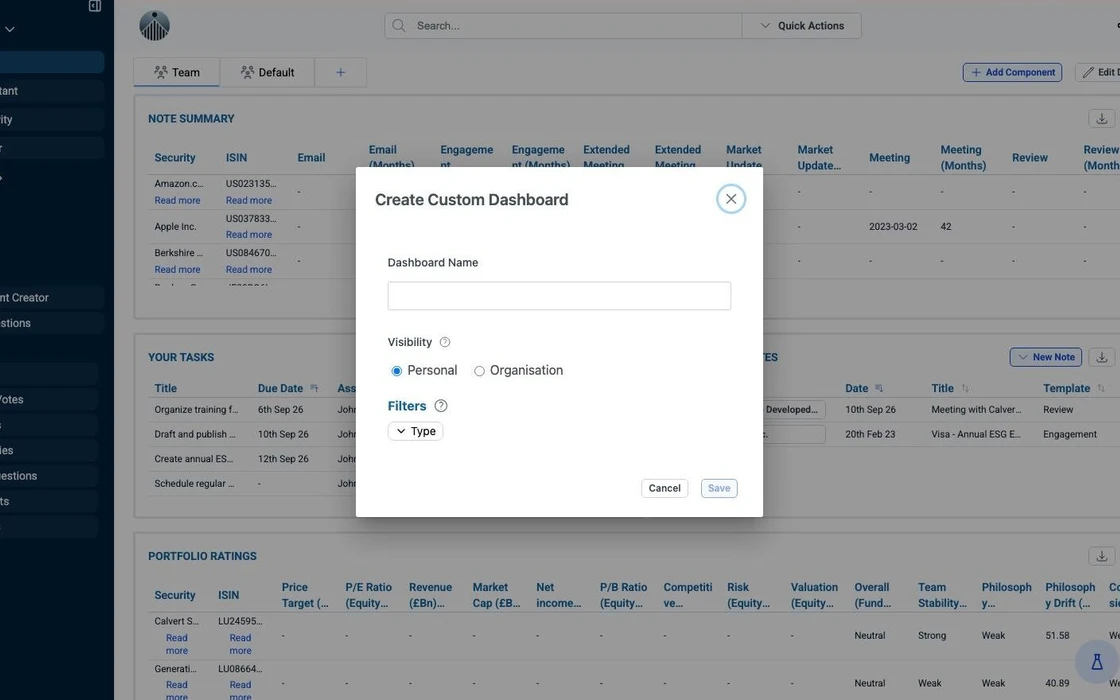Click the 2023-03-02 meeting date cell
Viewport: 1120px width, 700px height.
coord(893,226)
